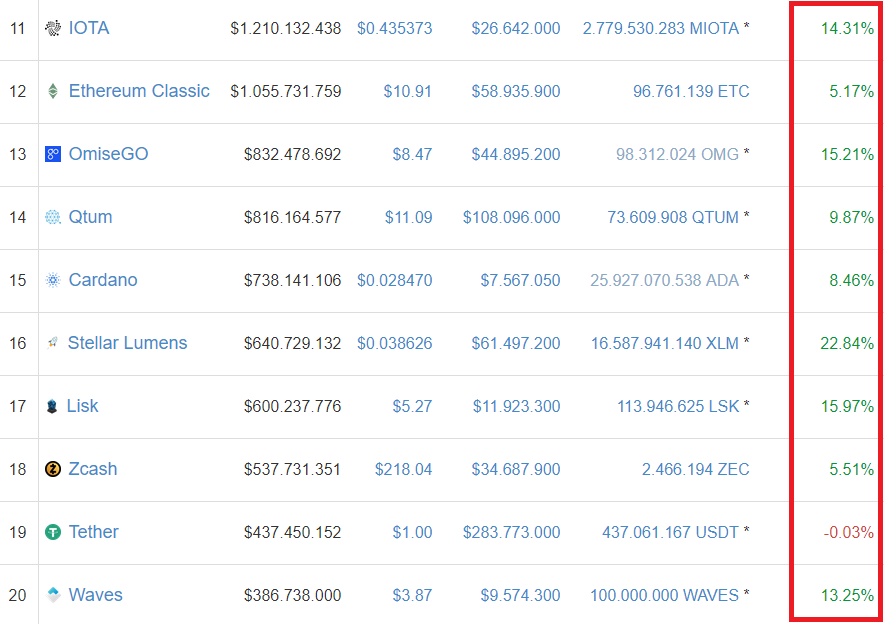Viewport: 884px width, 624px height.
Task: Click the Ethereum Classic logo icon
Action: (53, 91)
